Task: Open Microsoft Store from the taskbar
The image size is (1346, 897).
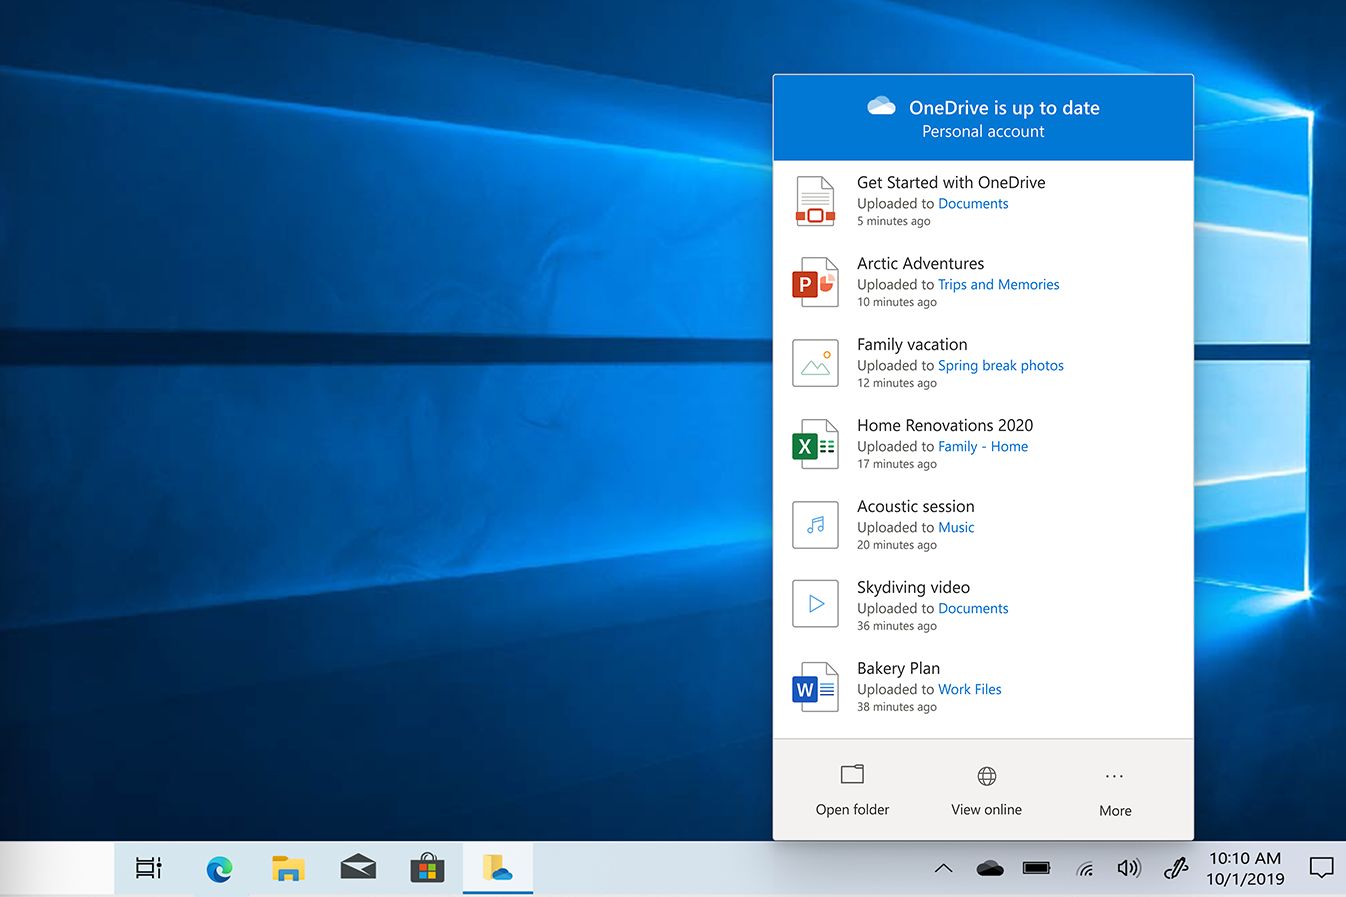Action: coord(427,867)
